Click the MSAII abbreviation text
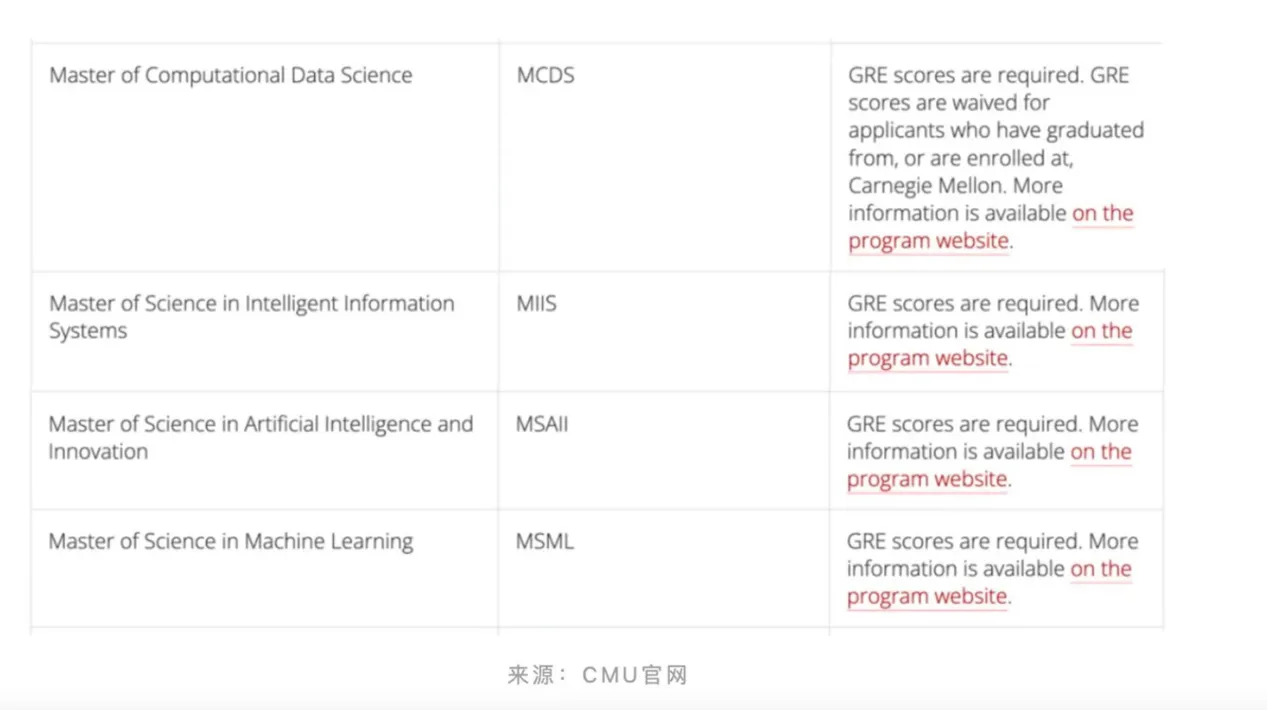The width and height of the screenshot is (1267, 710). pyautogui.click(x=541, y=424)
